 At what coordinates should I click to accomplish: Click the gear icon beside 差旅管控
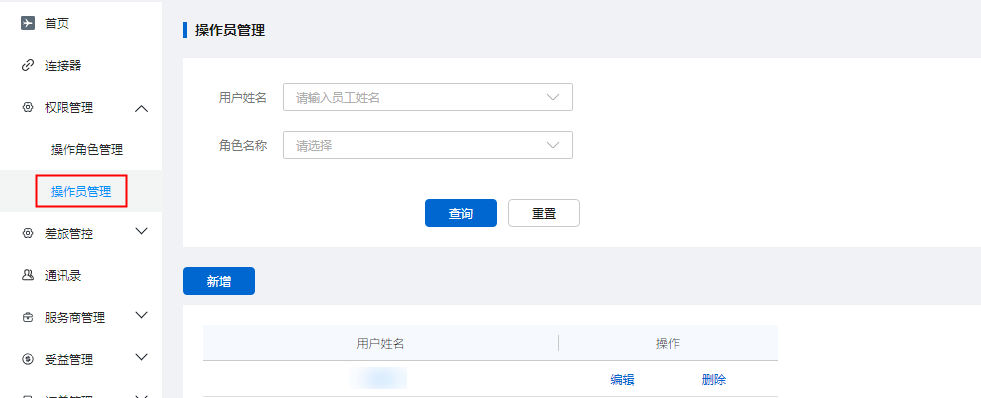pyautogui.click(x=28, y=233)
